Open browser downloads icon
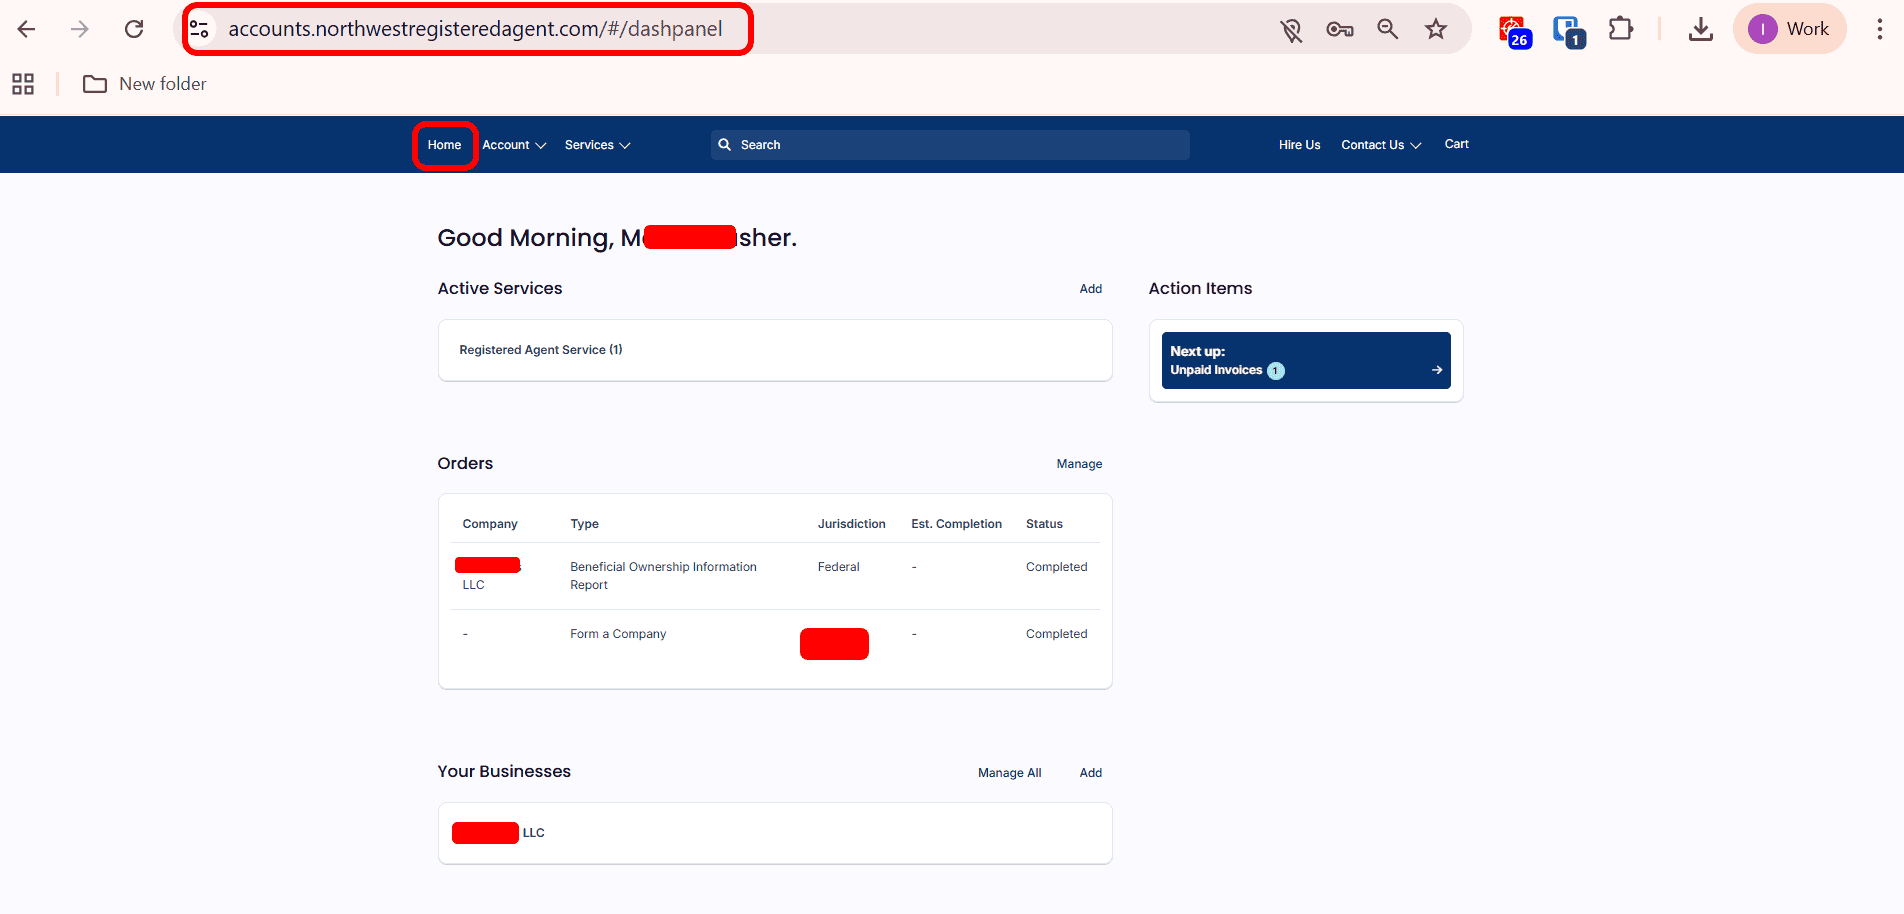Screen dimensions: 1904x914 1700,29
